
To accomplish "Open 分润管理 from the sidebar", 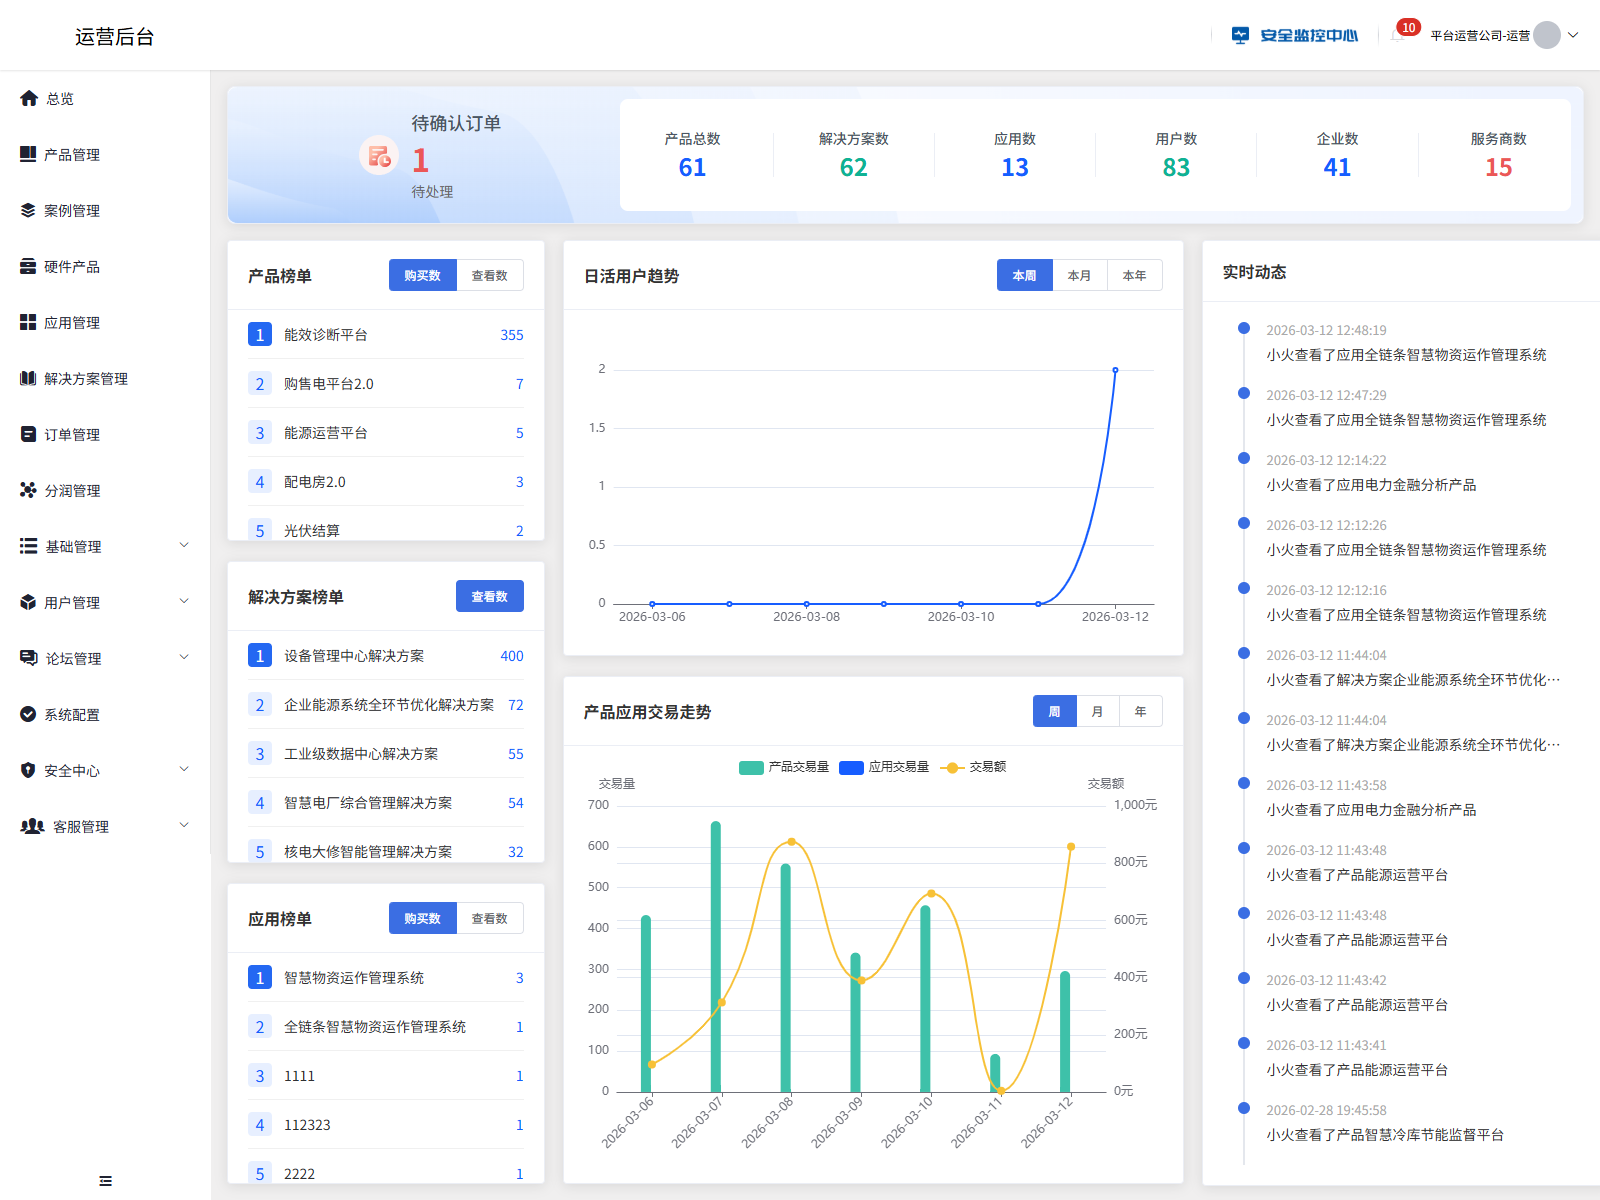I will click(70, 490).
